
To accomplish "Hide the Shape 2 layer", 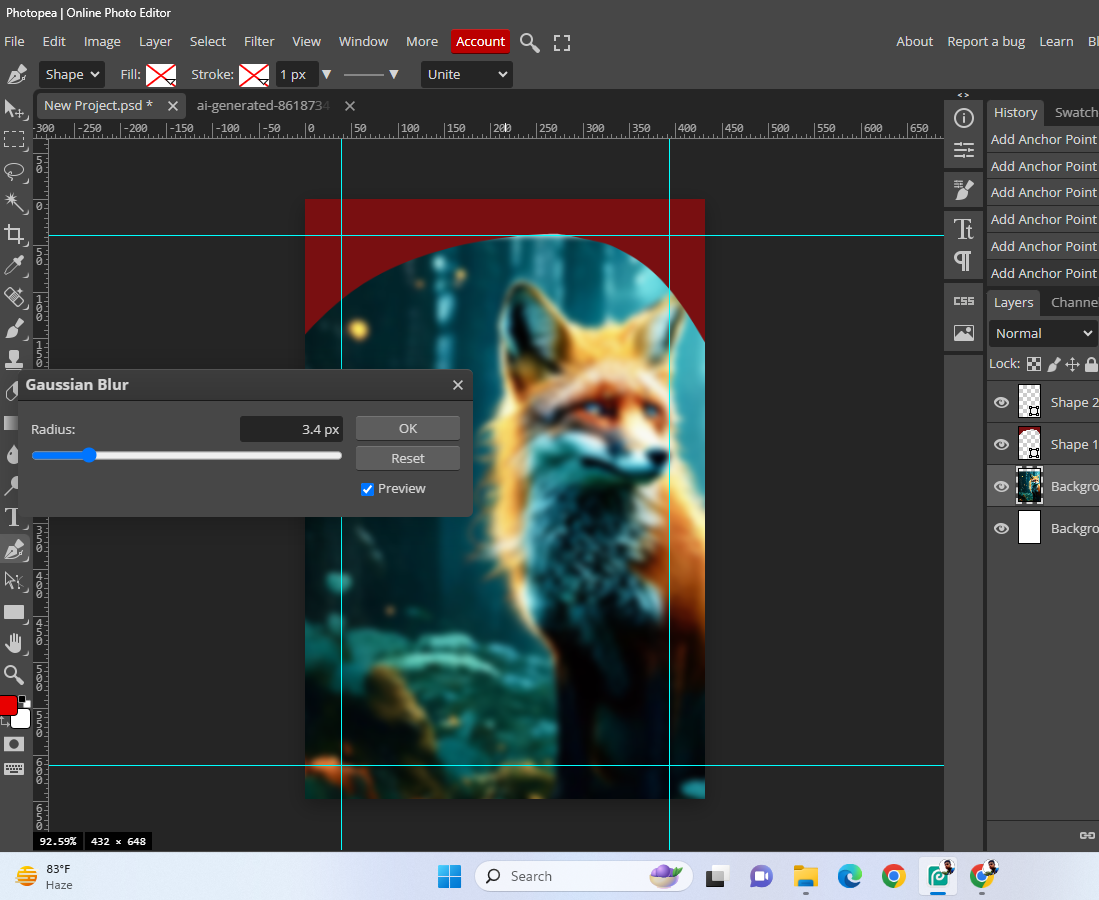I will (x=1001, y=402).
